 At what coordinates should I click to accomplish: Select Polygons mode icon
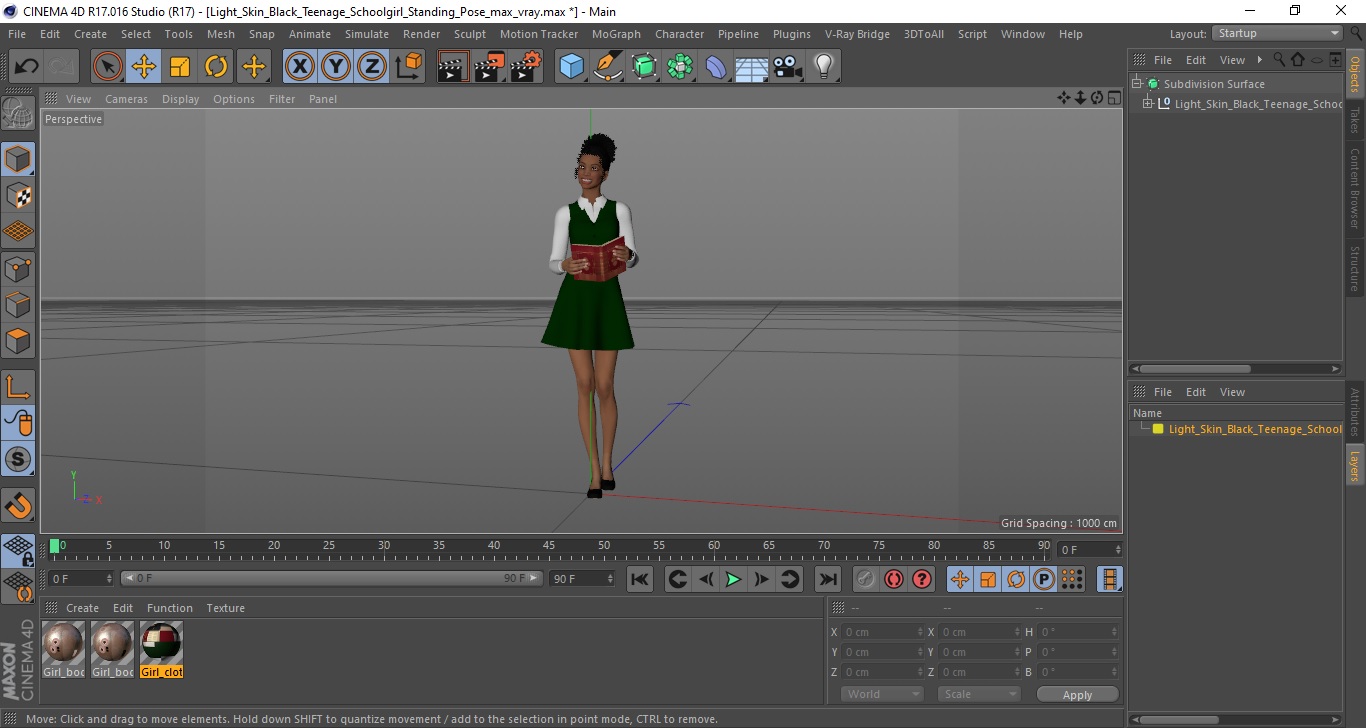[x=18, y=340]
